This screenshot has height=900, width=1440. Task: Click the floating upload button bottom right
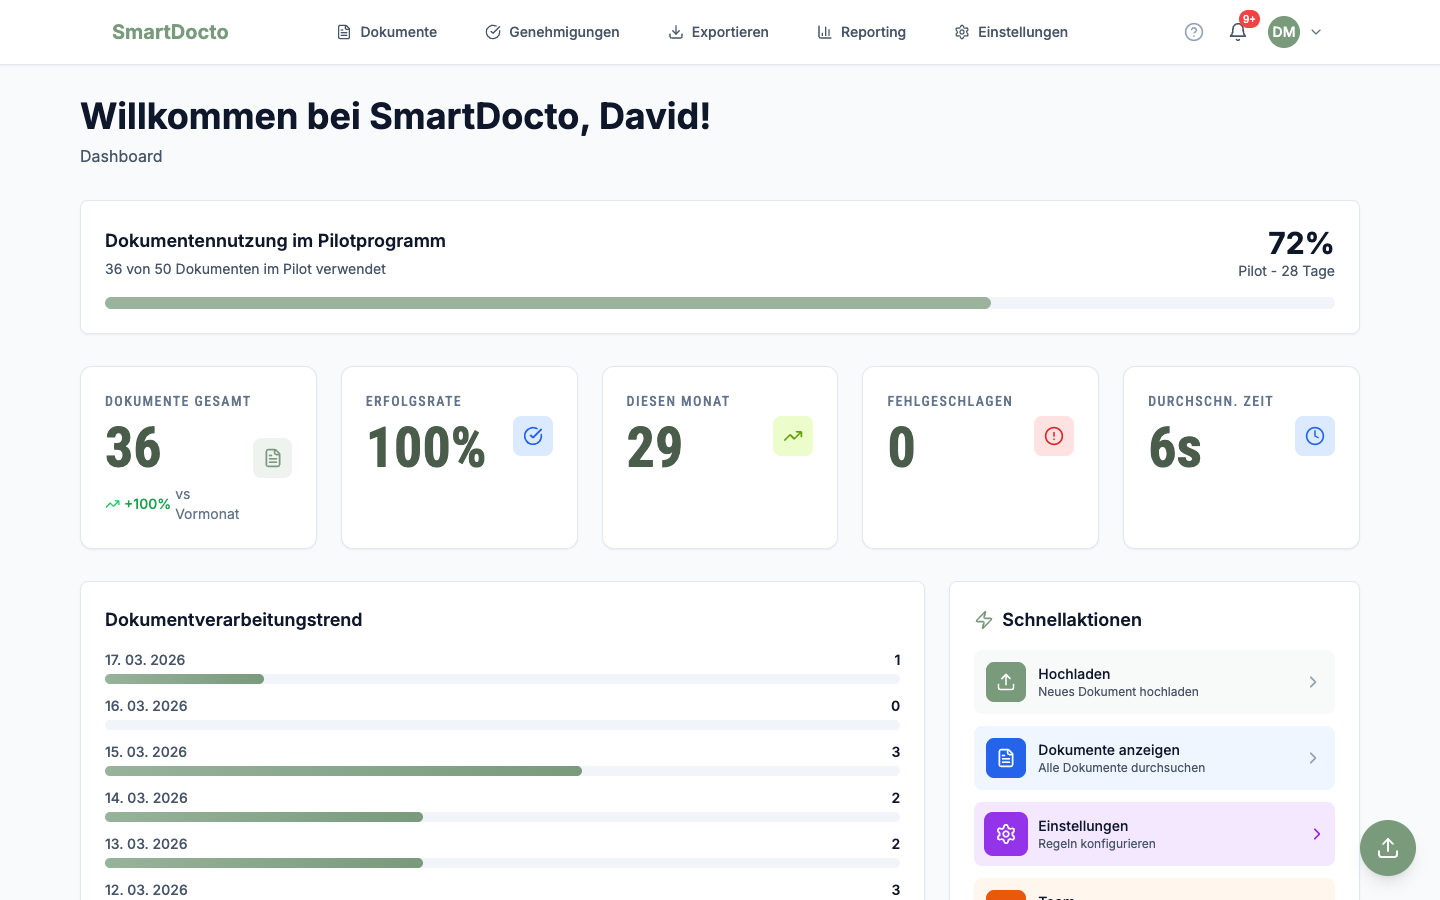1388,848
